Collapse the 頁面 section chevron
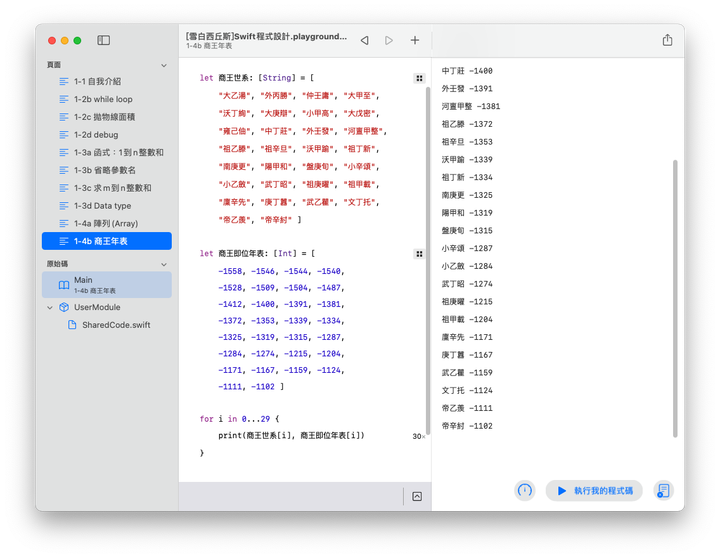Image resolution: width=720 pixels, height=558 pixels. [164, 65]
